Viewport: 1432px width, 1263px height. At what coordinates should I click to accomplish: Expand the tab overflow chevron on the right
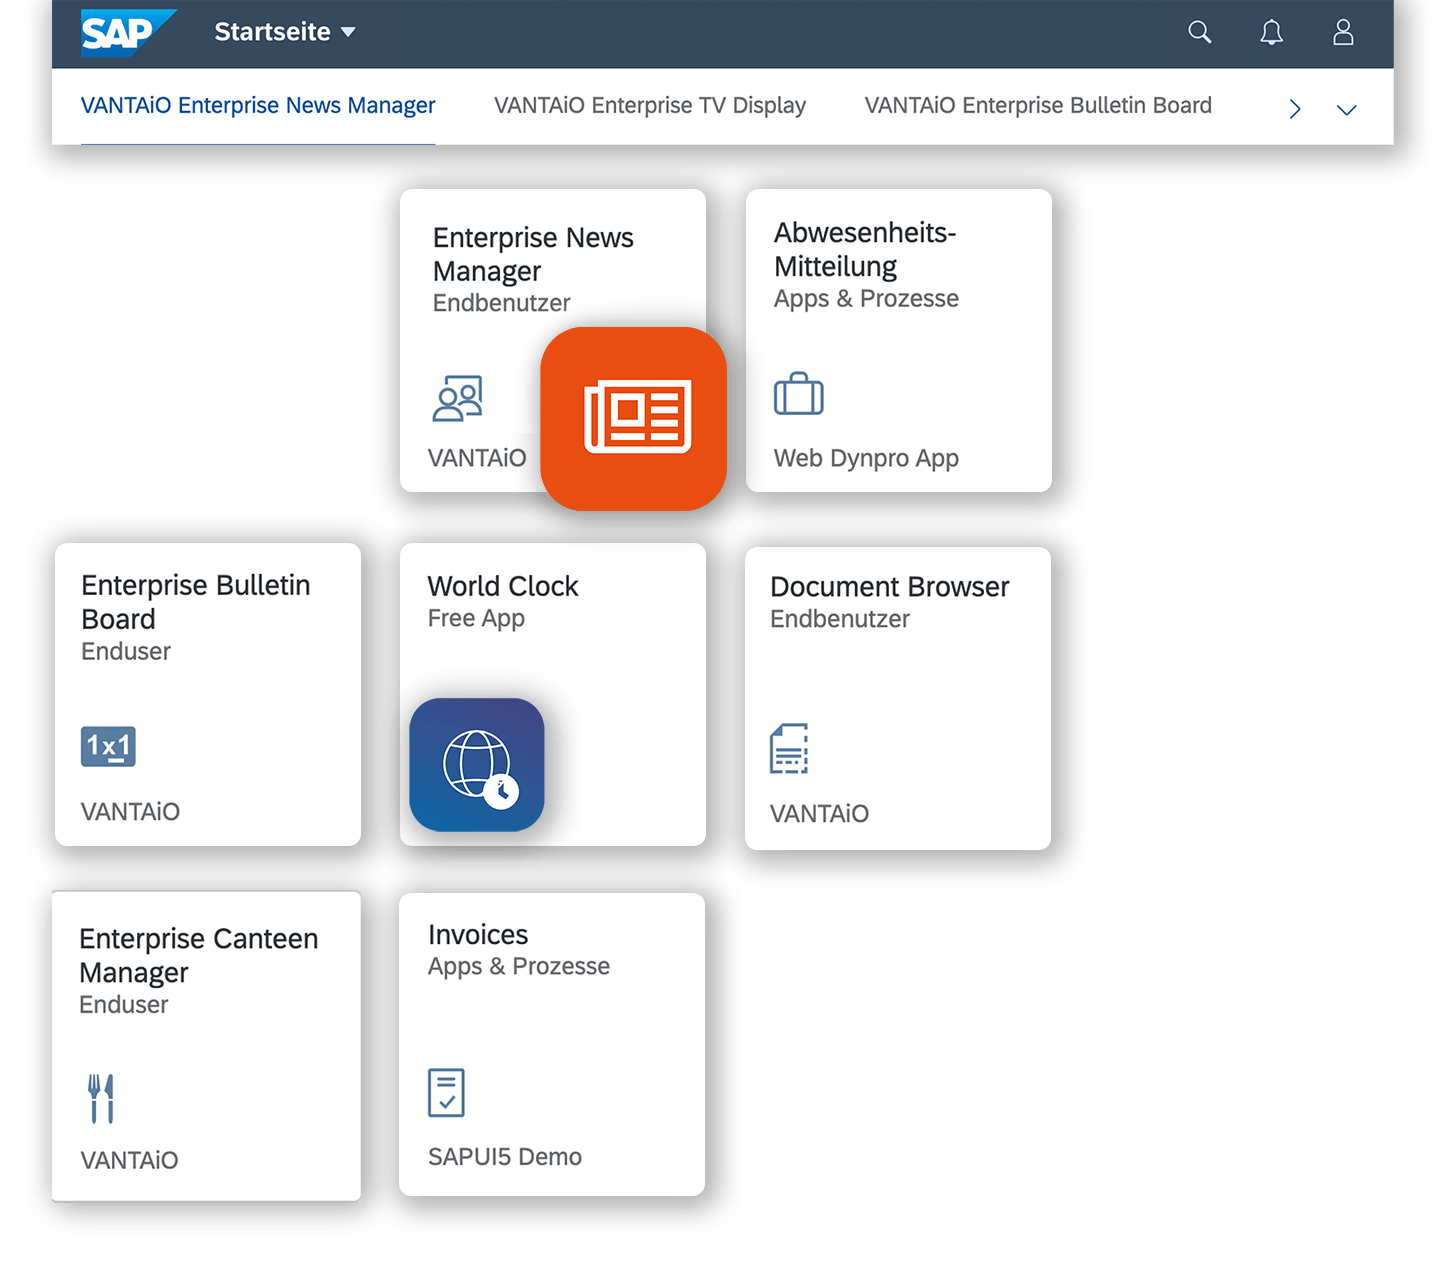pyautogui.click(x=1348, y=108)
